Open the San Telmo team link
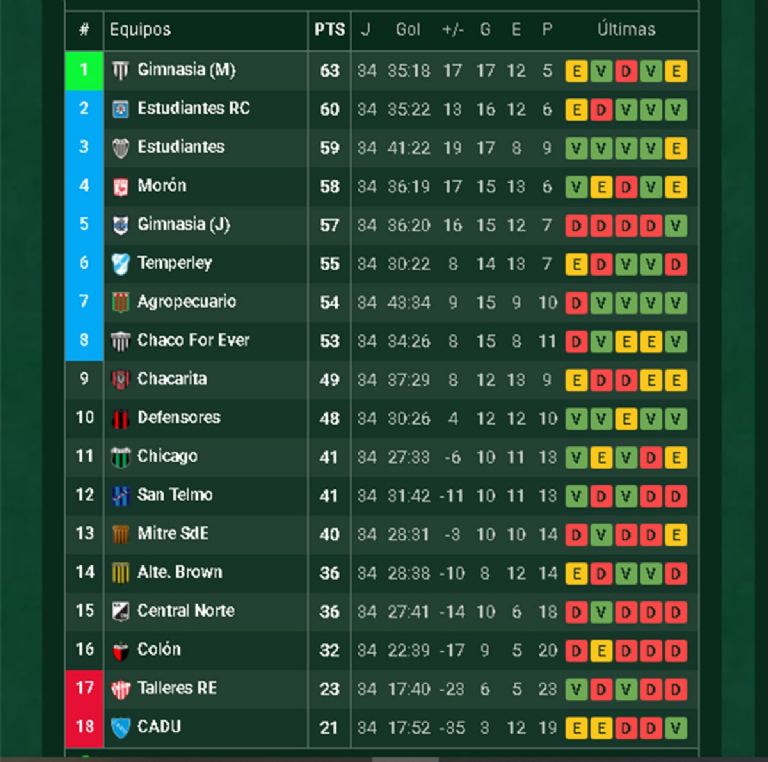768x762 pixels. coord(175,494)
